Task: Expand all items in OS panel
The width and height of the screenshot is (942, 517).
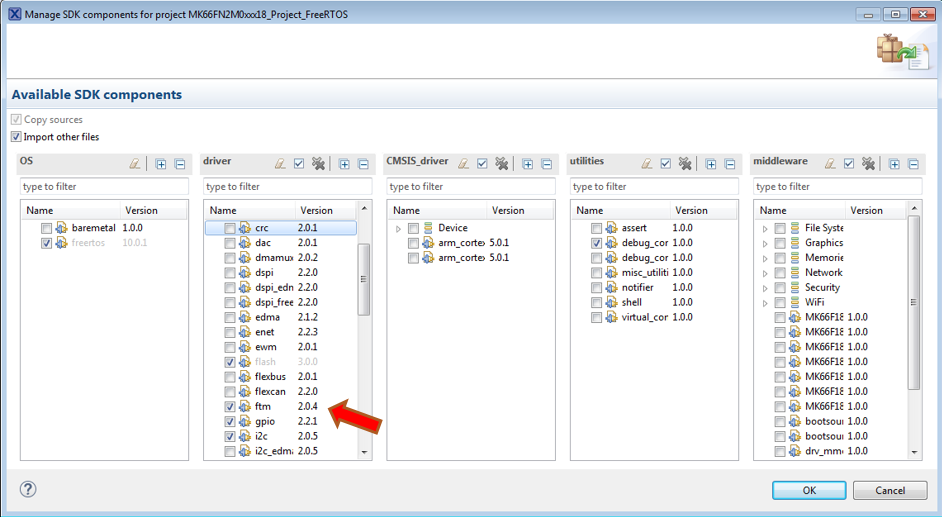Action: 161,164
